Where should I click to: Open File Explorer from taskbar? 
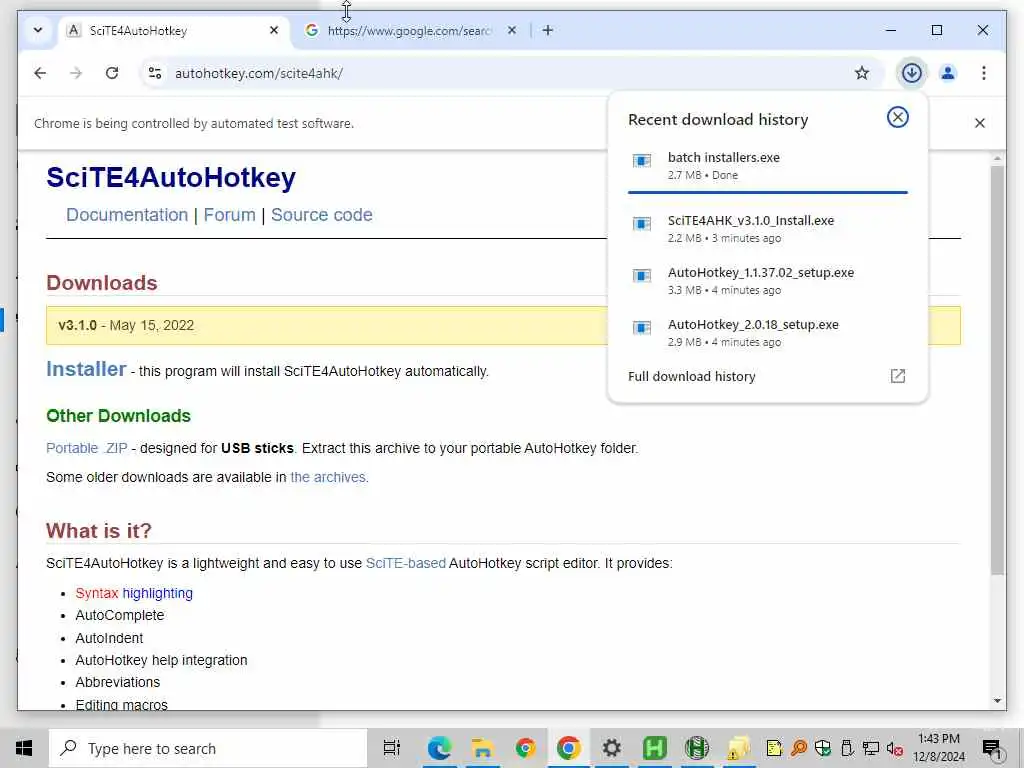click(483, 748)
